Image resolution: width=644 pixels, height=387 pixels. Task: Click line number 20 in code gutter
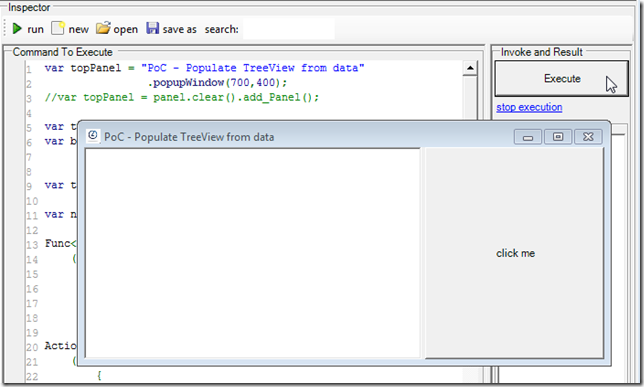coord(32,348)
